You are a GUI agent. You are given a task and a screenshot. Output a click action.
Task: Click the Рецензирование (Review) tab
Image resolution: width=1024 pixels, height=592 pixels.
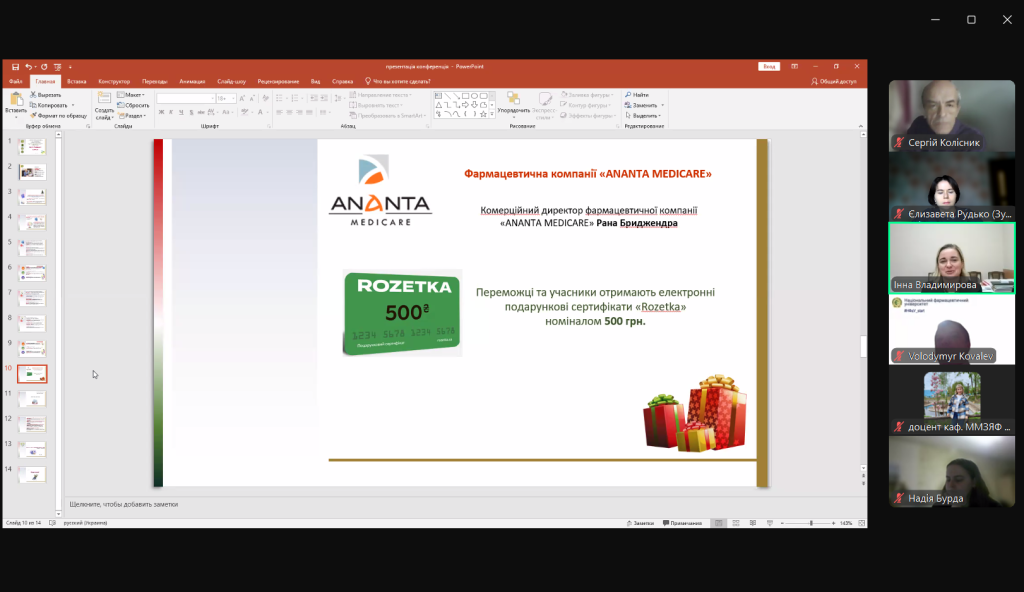278,82
